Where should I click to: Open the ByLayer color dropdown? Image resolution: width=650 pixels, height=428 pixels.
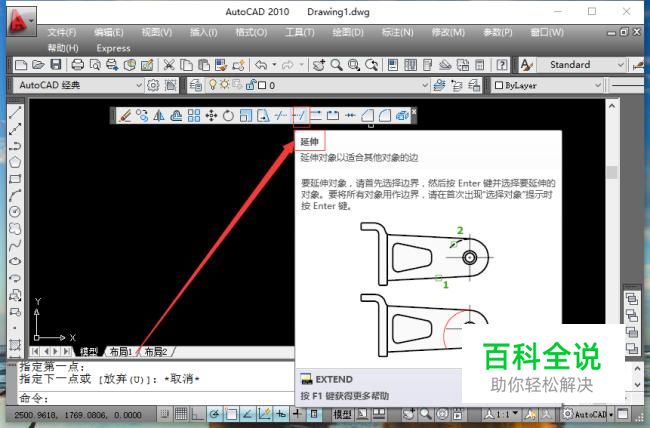598,85
